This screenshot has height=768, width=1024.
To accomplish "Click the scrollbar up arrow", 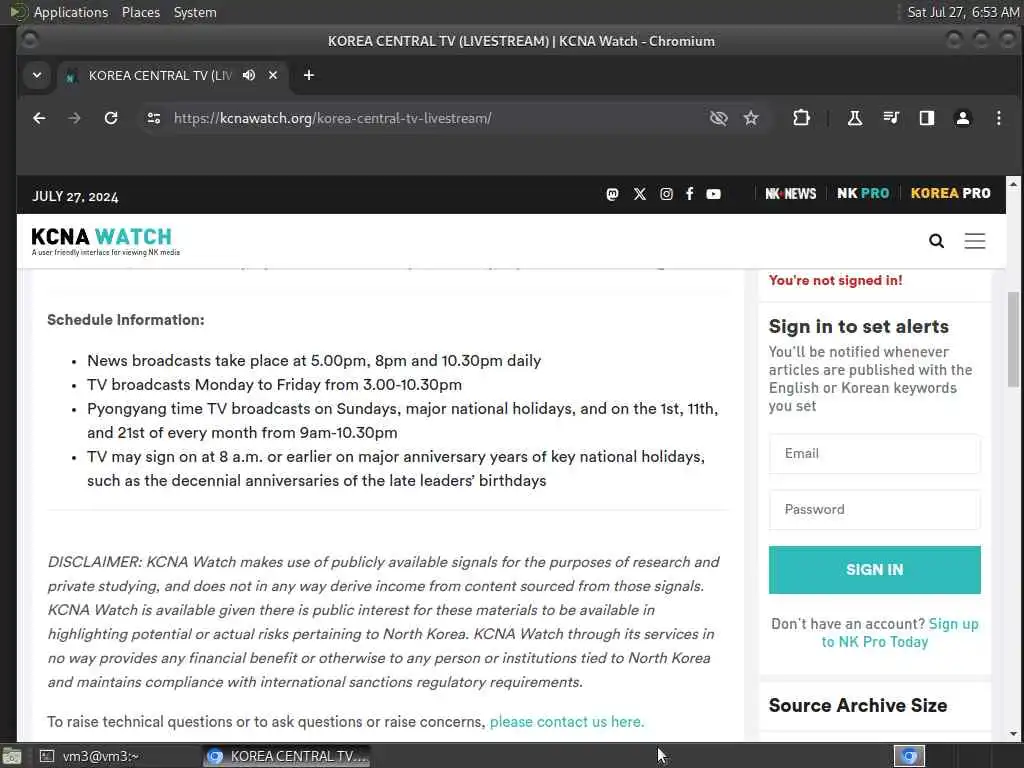I will 1014,183.
